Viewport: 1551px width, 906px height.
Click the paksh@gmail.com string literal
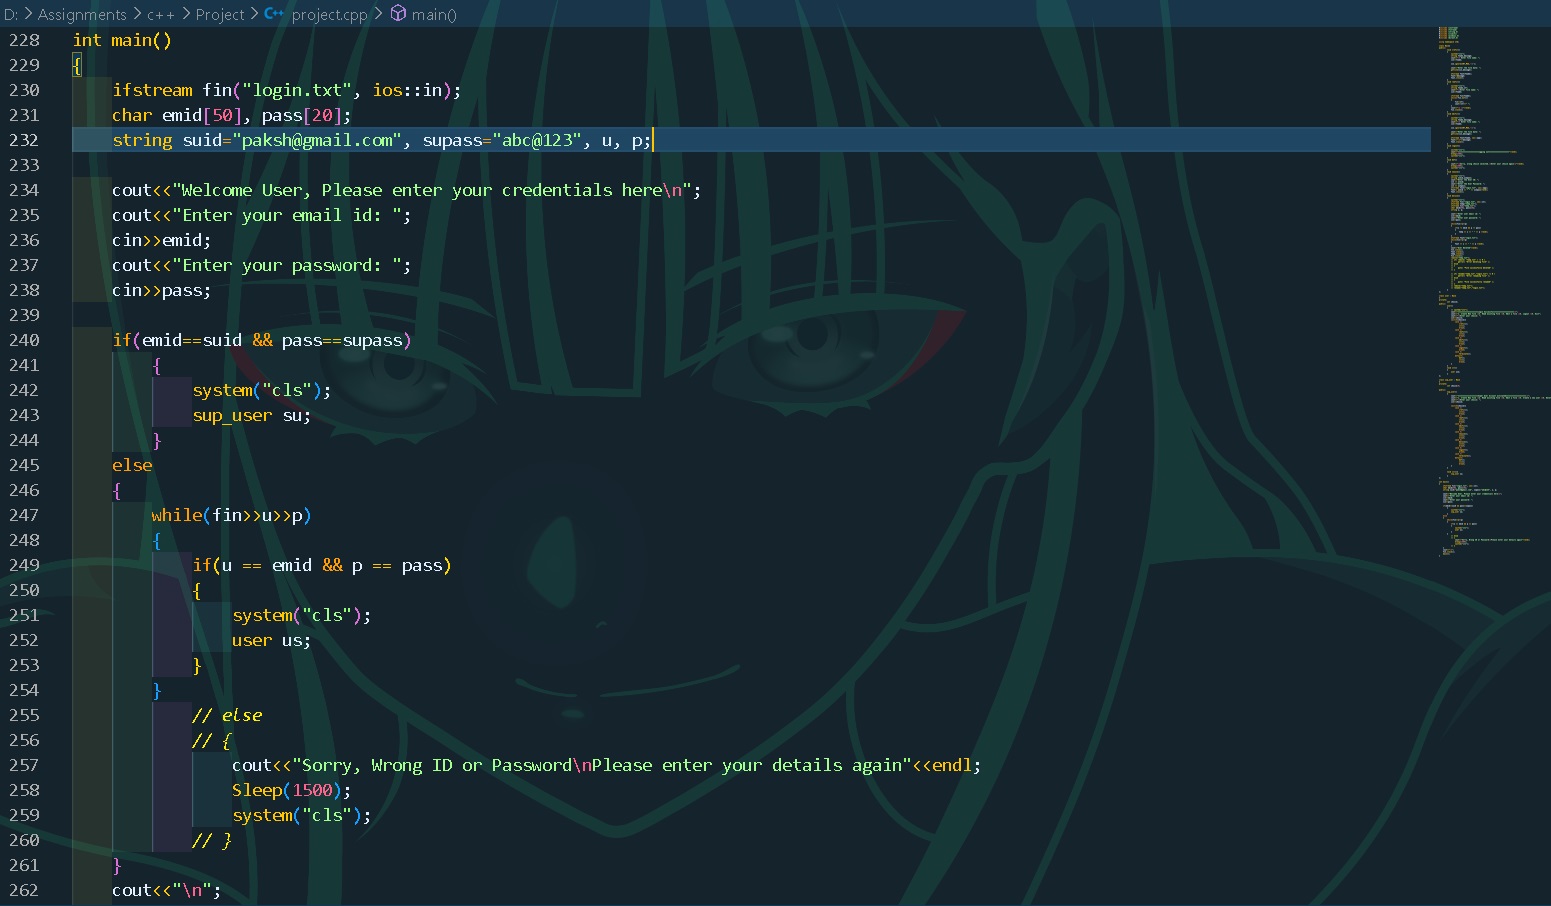click(x=317, y=140)
